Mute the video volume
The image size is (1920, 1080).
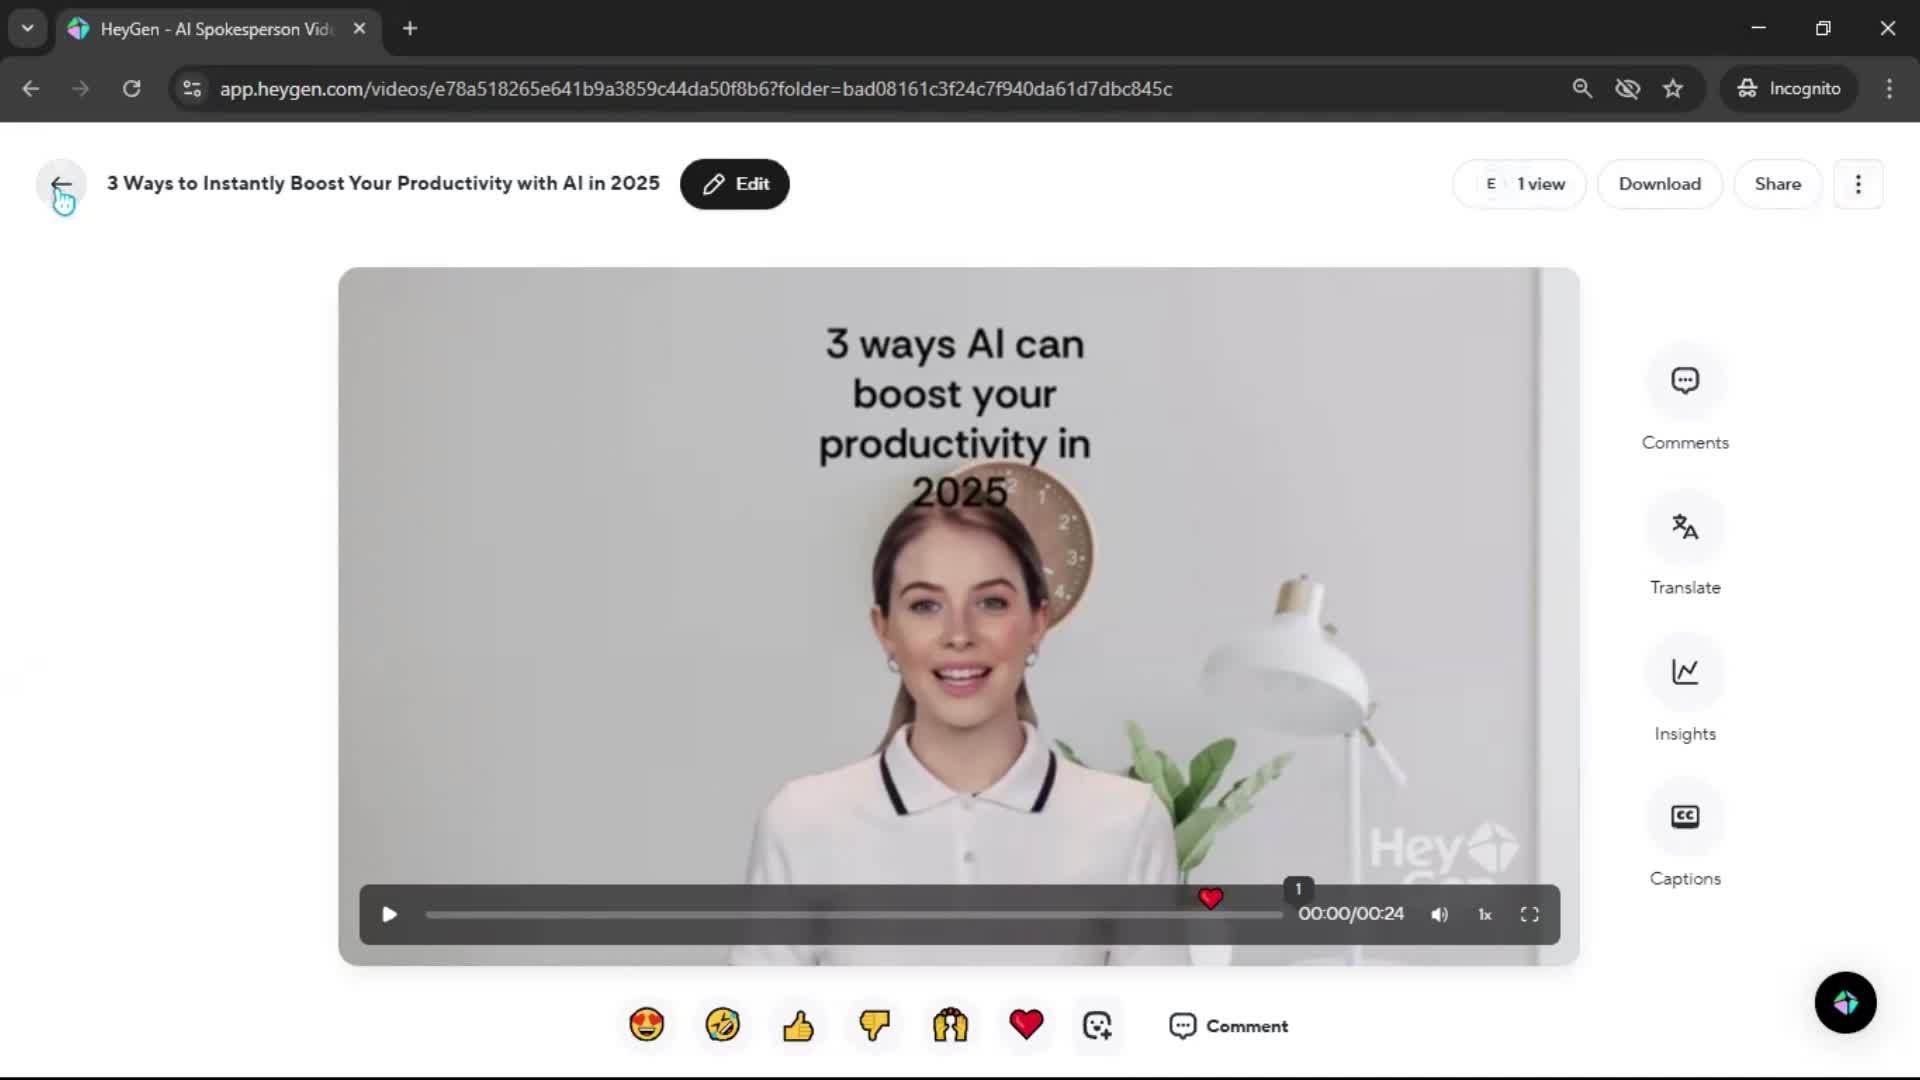[1439, 915]
